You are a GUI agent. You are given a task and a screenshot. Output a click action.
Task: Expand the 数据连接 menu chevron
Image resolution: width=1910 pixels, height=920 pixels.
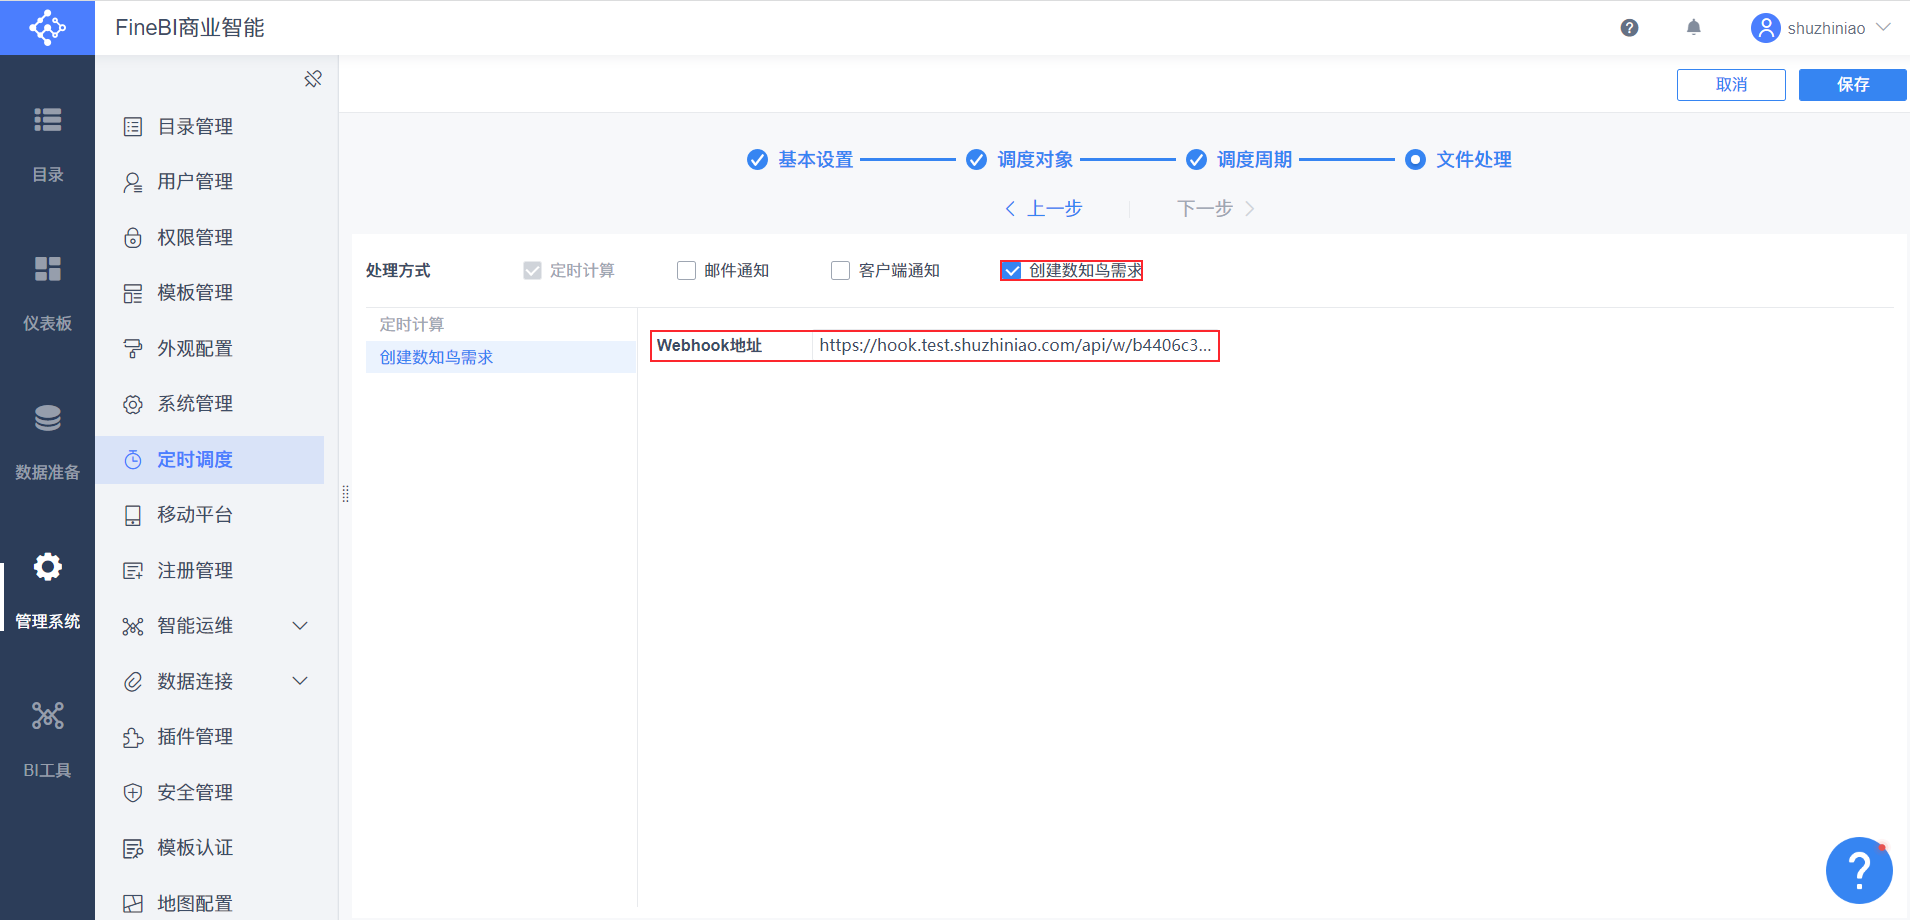tap(300, 681)
